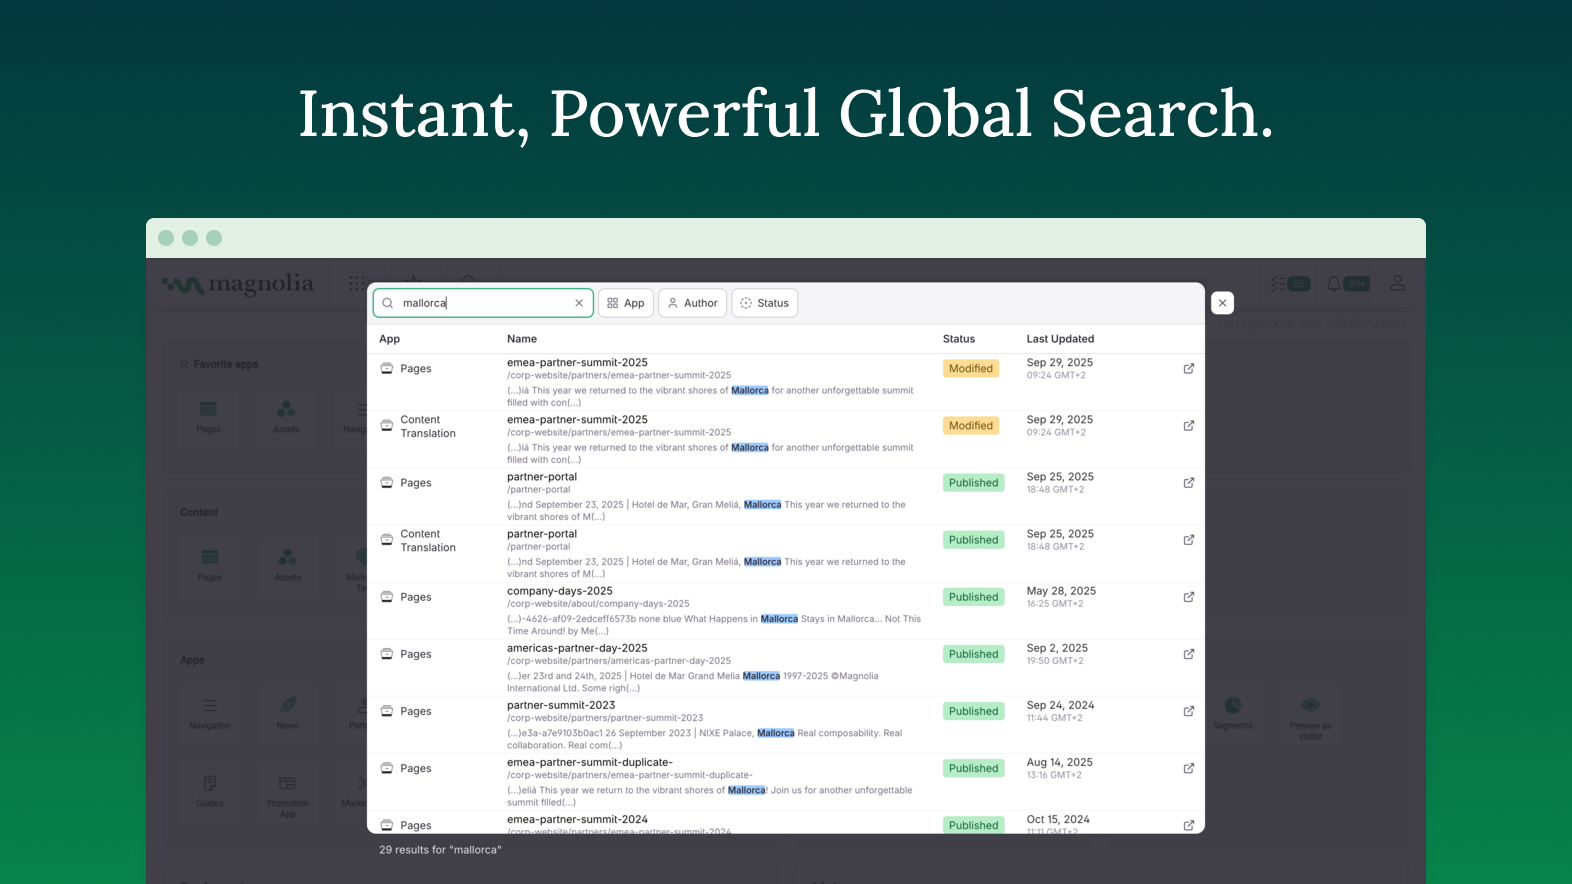Click Modified badge of Pages emea-partner-summit-2025
Viewport: 1572px width, 884px height.
(971, 369)
